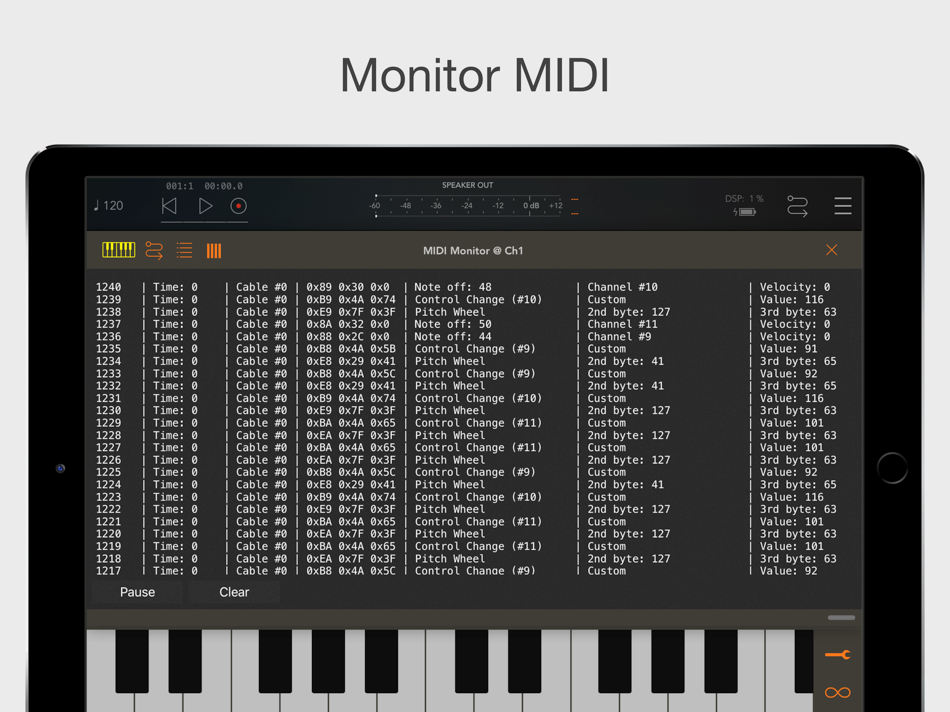
Task: Select the list view icon in the monitor toolbar
Action: click(x=184, y=250)
